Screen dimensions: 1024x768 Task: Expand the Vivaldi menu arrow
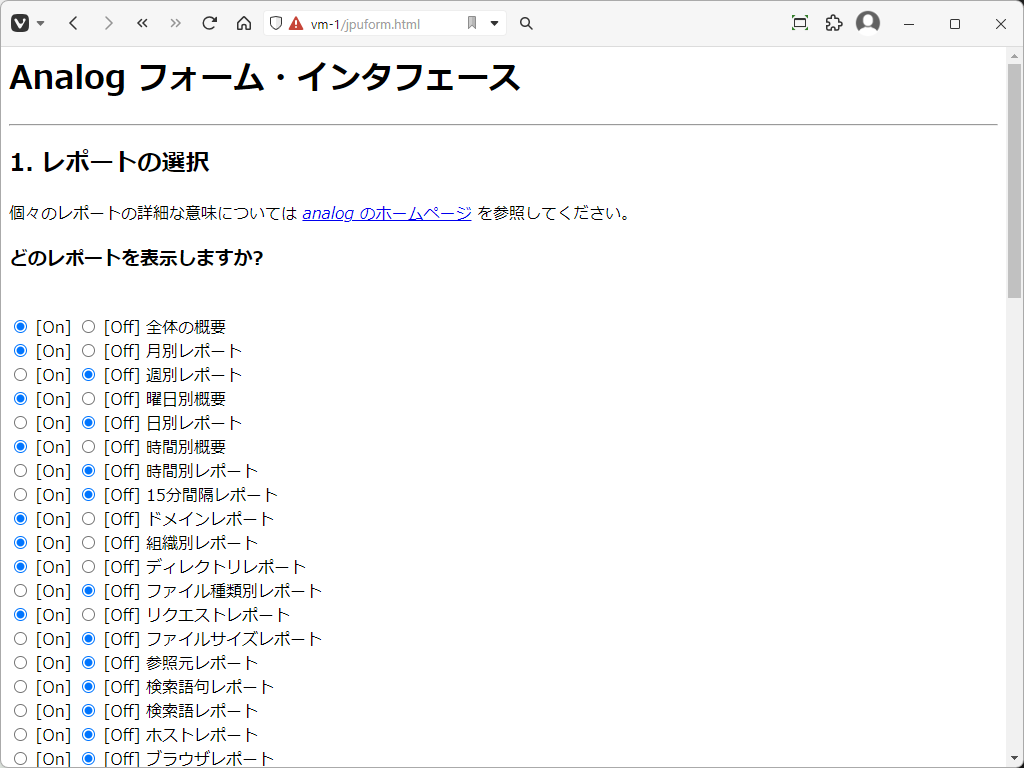point(40,24)
